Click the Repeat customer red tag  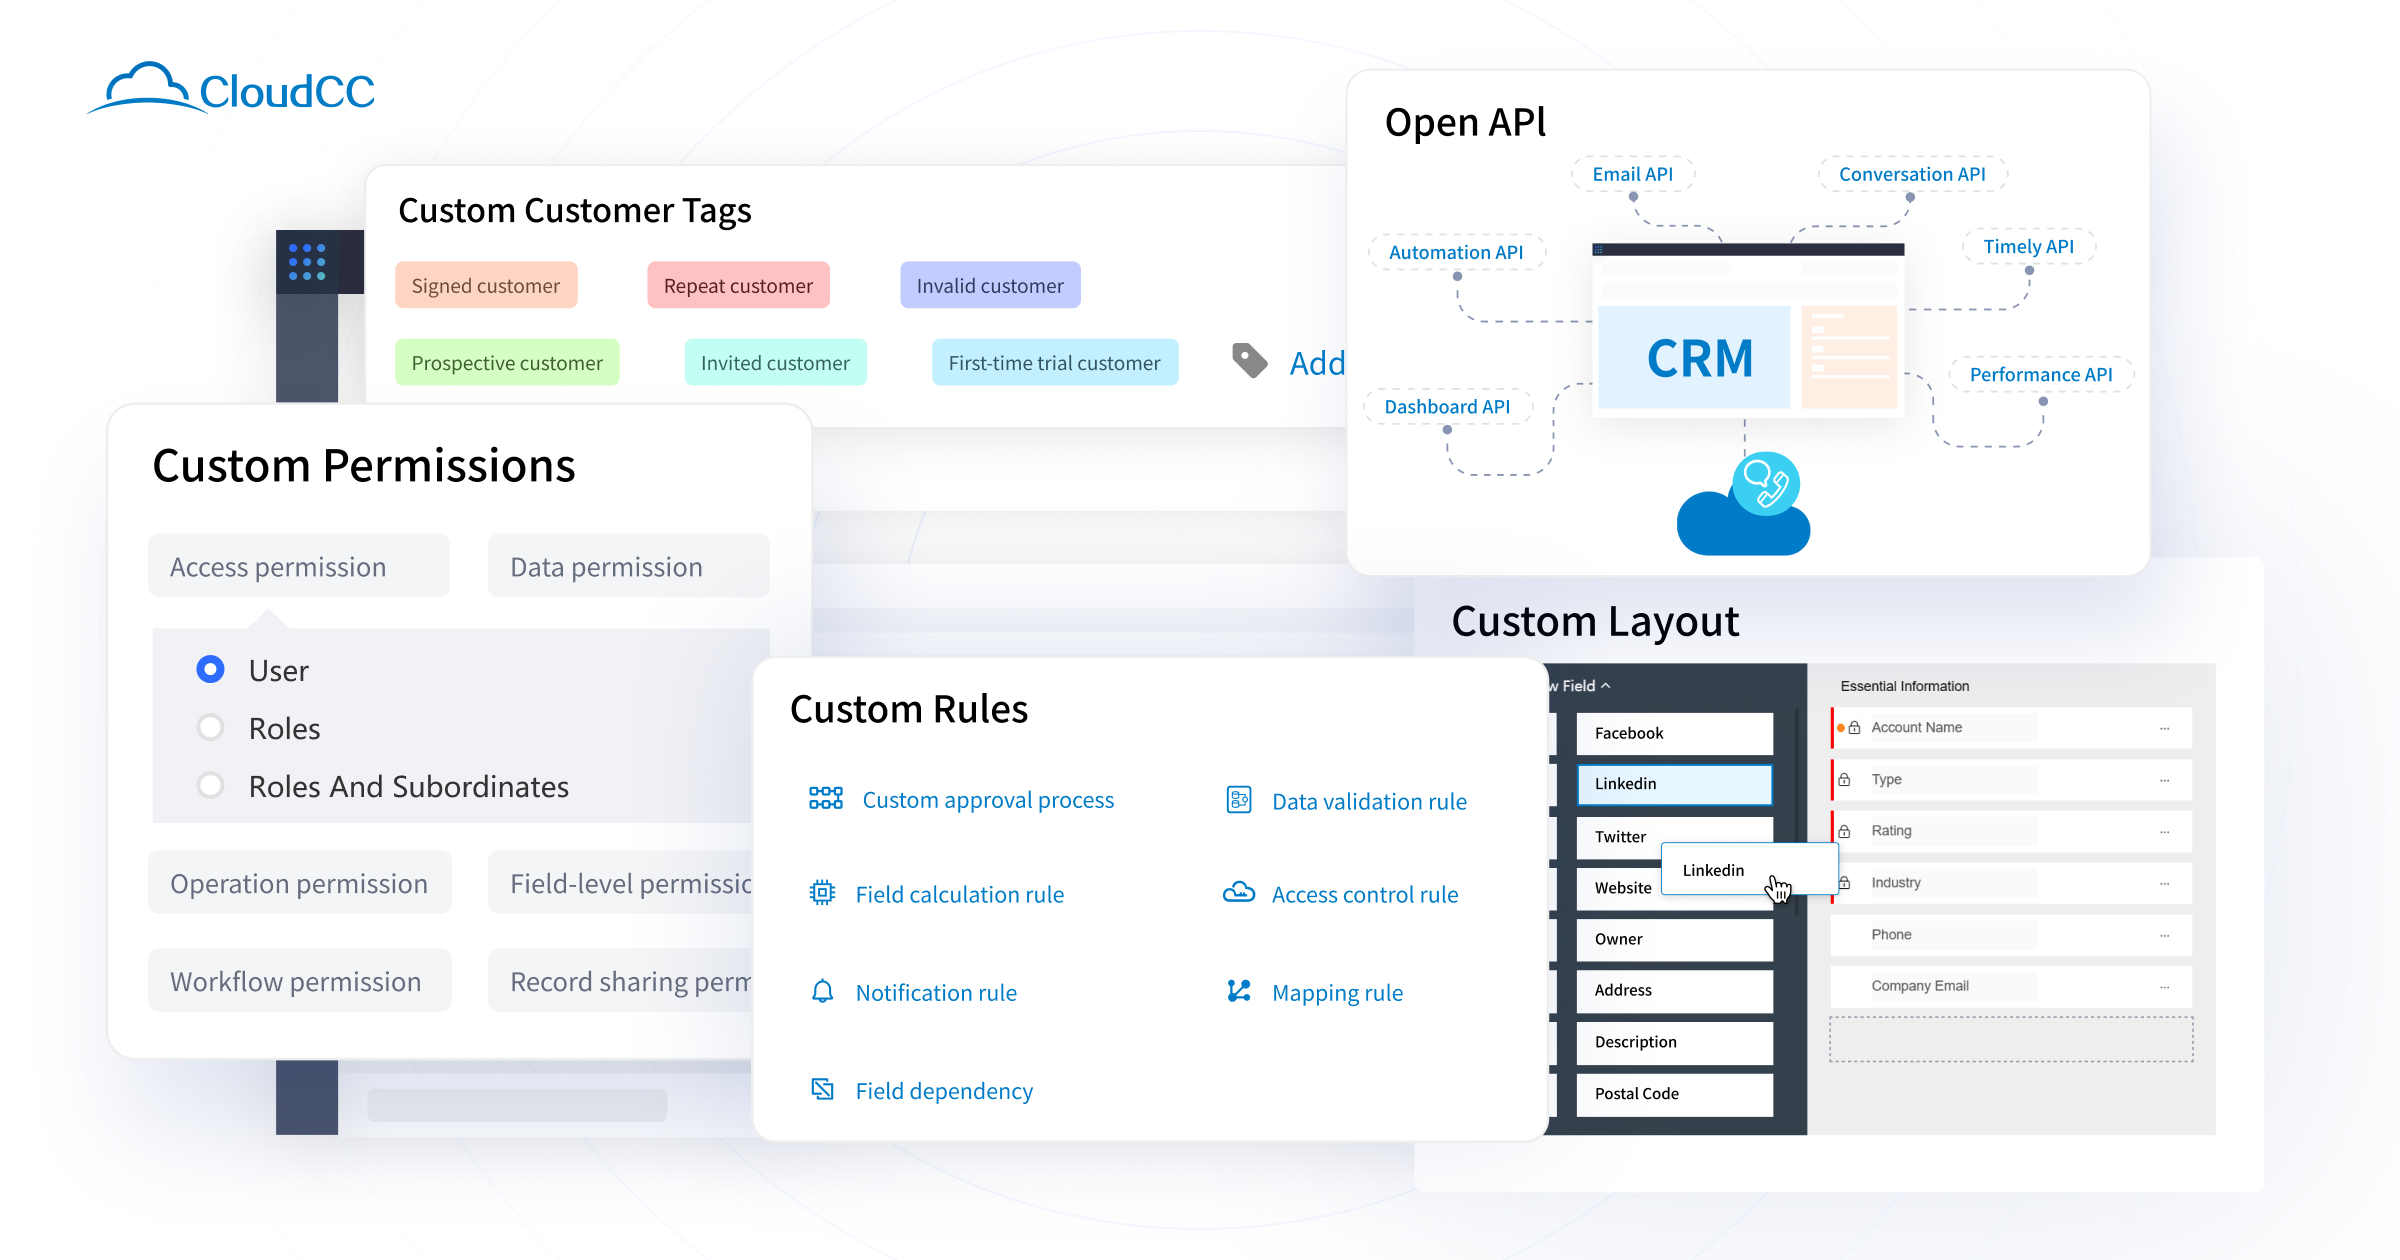(x=738, y=286)
